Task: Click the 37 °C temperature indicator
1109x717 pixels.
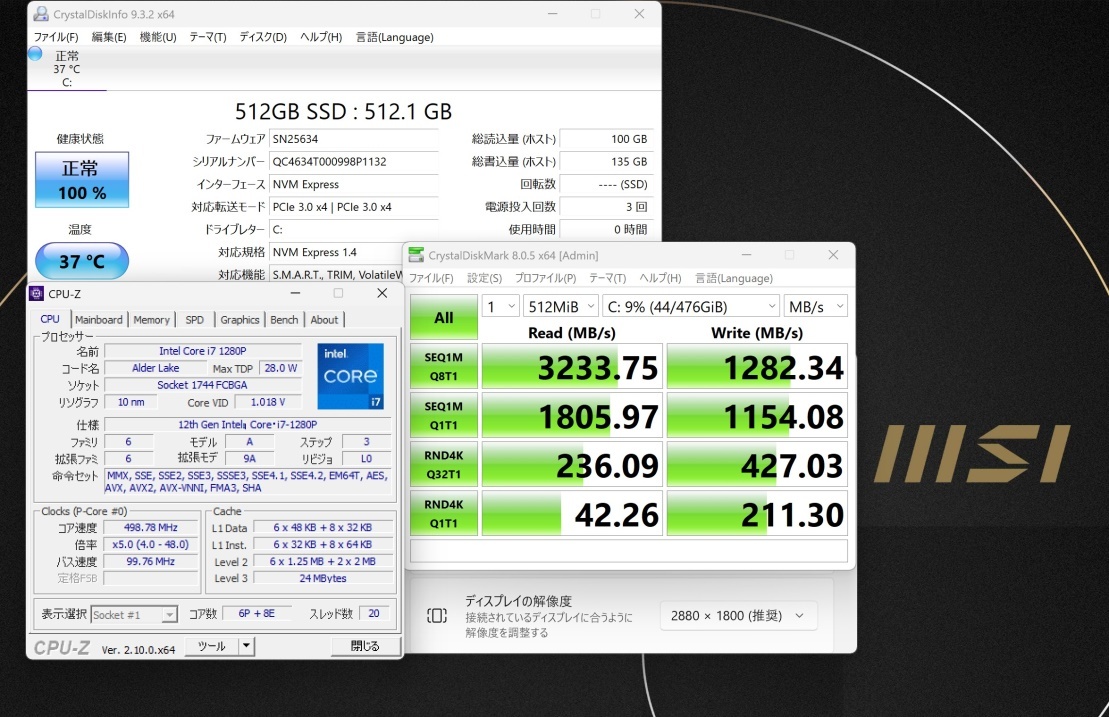Action: pos(82,262)
